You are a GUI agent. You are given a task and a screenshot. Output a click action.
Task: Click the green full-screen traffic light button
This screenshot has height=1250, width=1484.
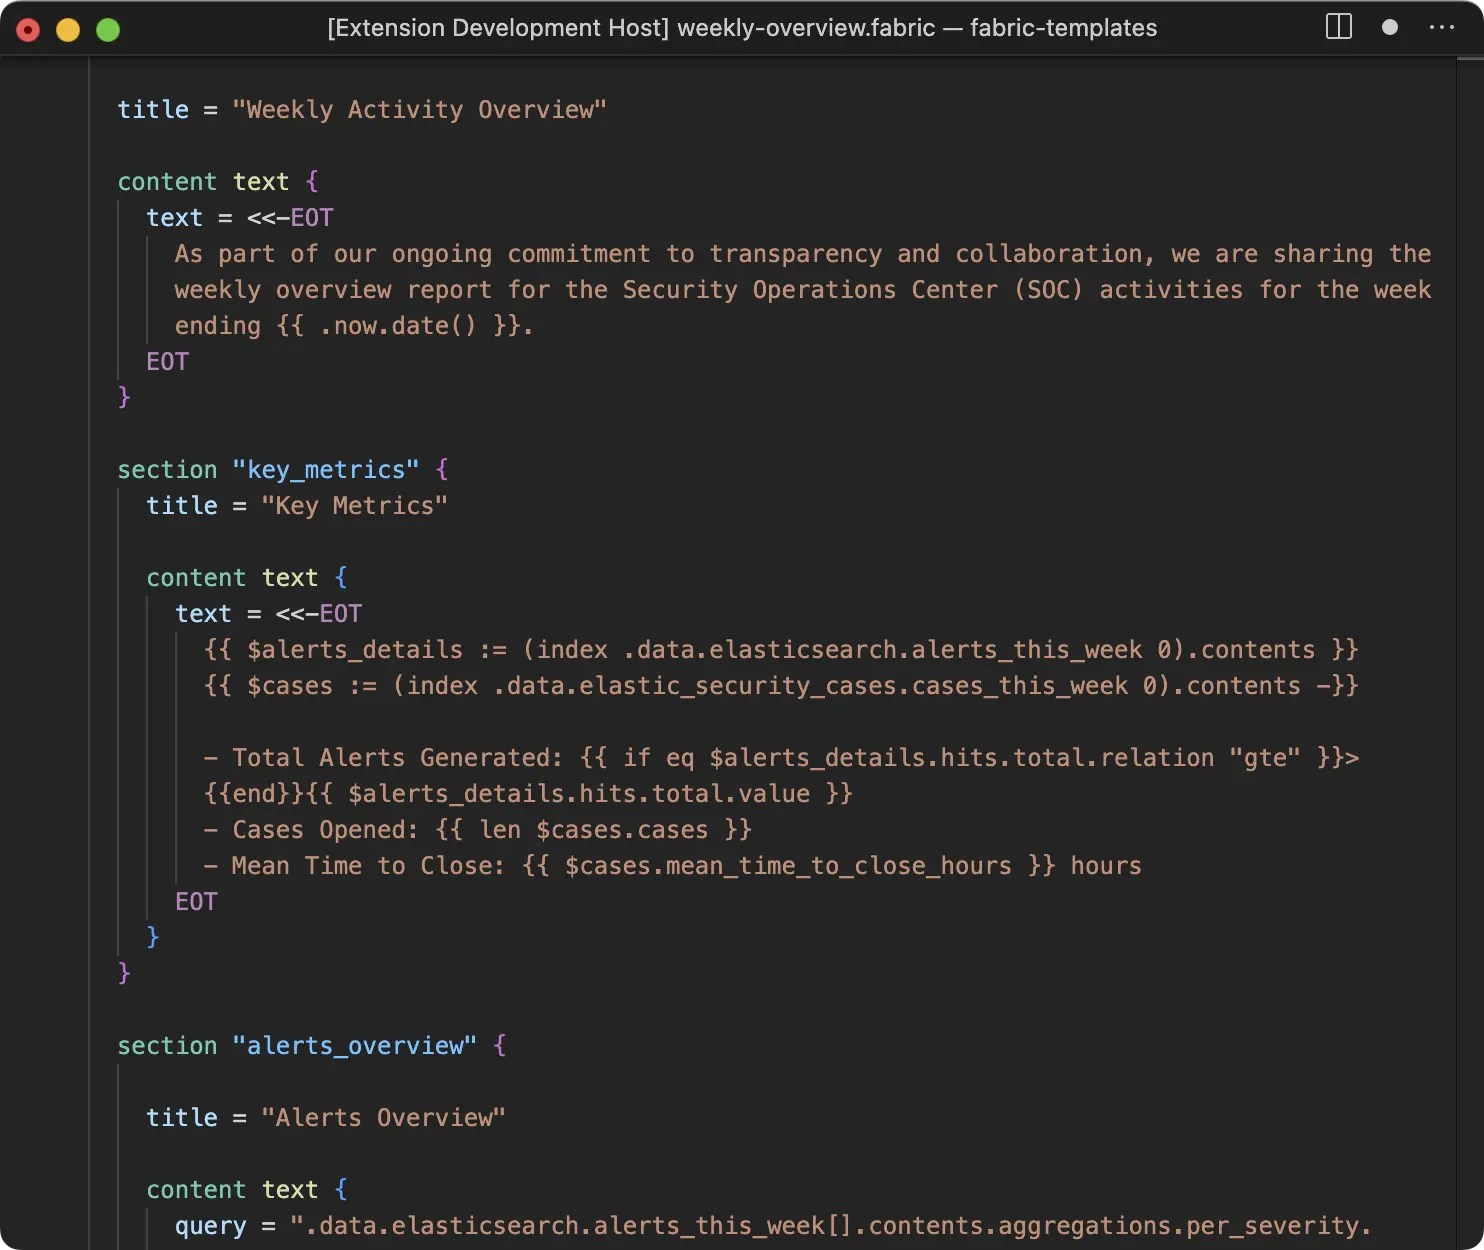107,29
